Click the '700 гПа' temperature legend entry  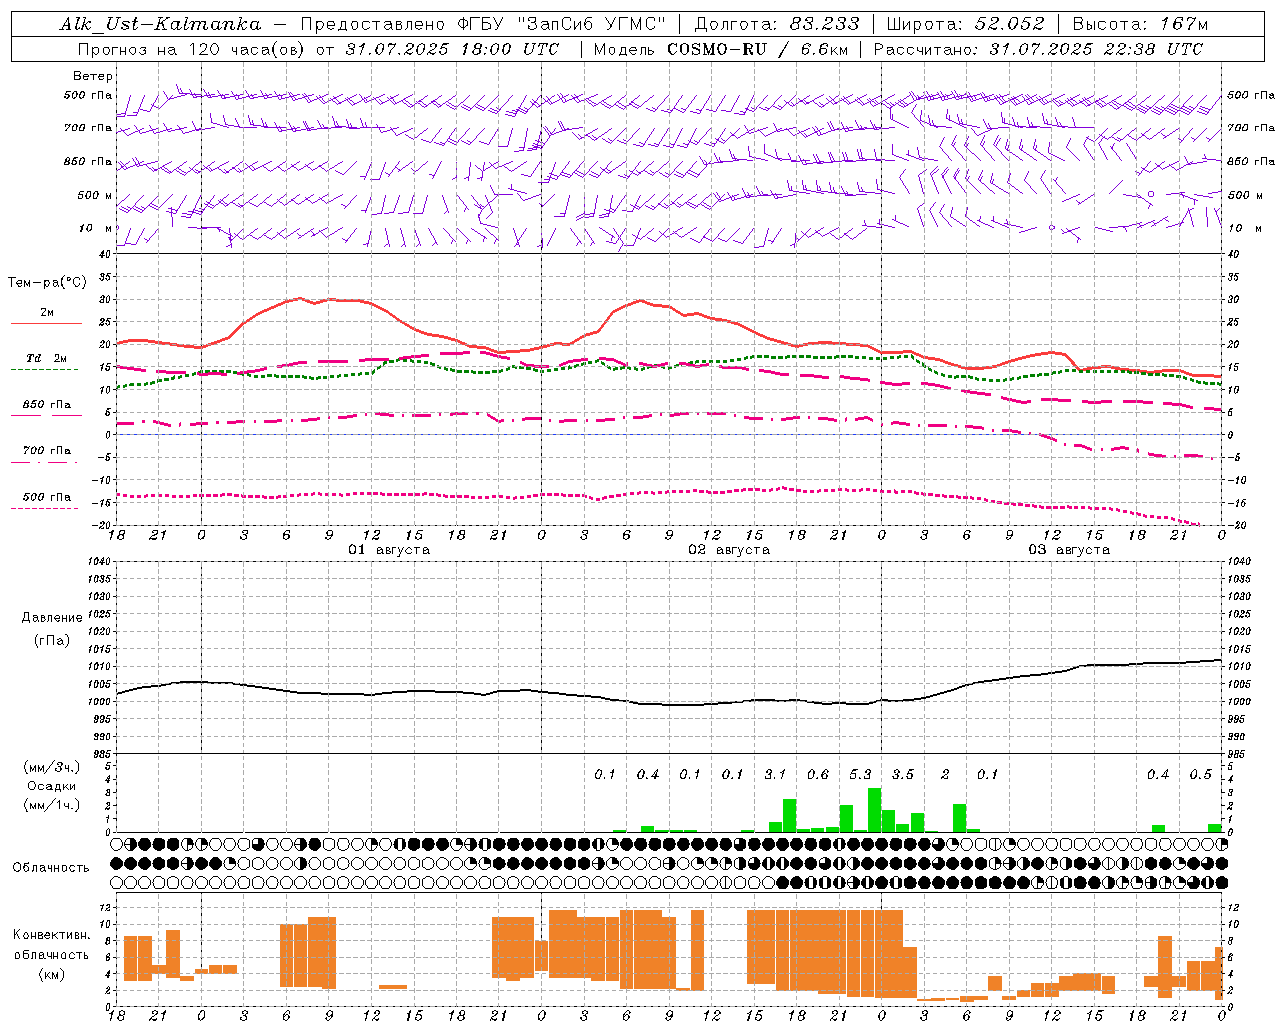click(x=47, y=451)
